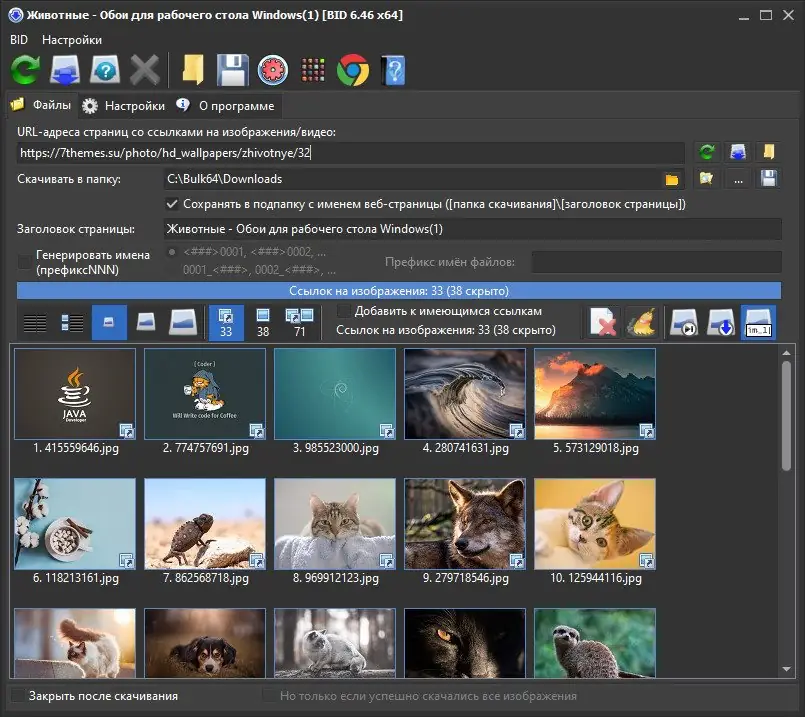
Task: Select large thumbnails view icon
Action: (x=182, y=322)
